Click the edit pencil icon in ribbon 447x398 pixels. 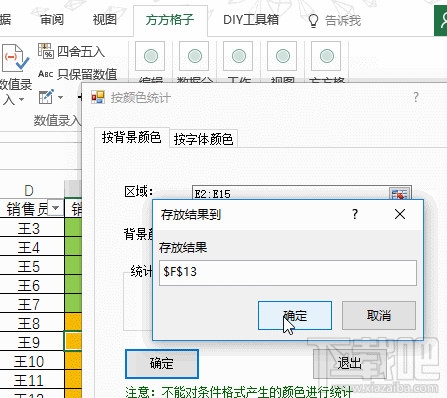click(x=46, y=97)
